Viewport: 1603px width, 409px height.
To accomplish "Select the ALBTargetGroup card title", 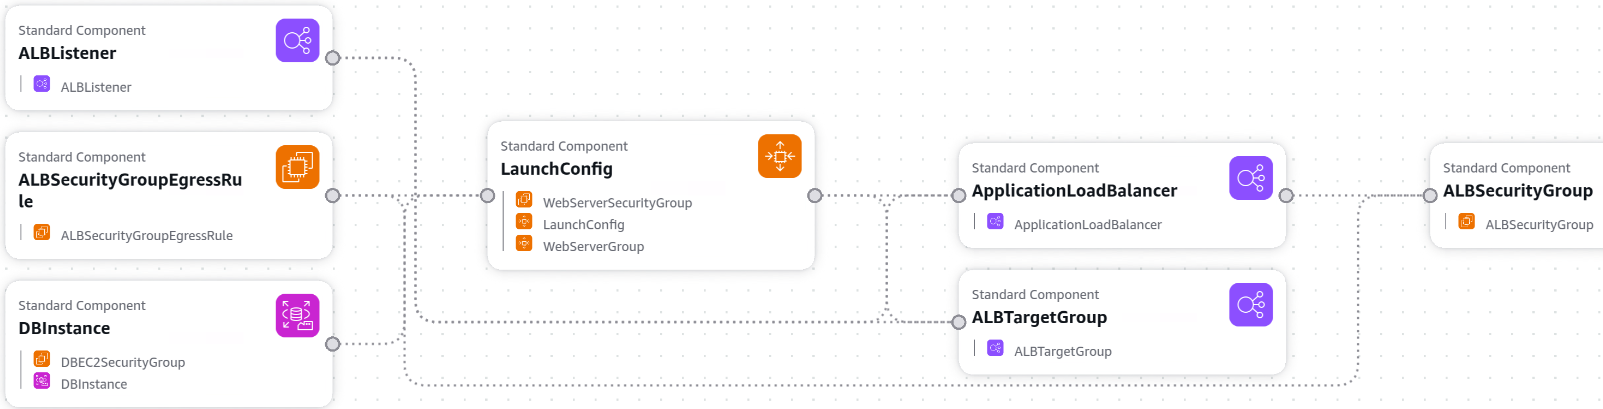I will click(x=1040, y=318).
